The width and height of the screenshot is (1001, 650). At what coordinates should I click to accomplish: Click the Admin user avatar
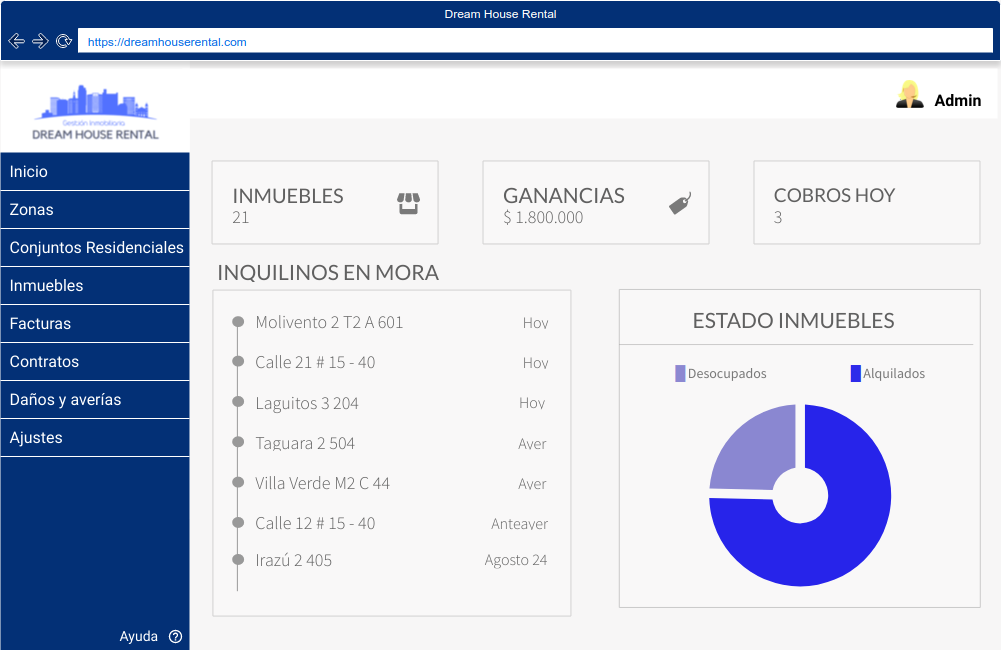[x=909, y=95]
